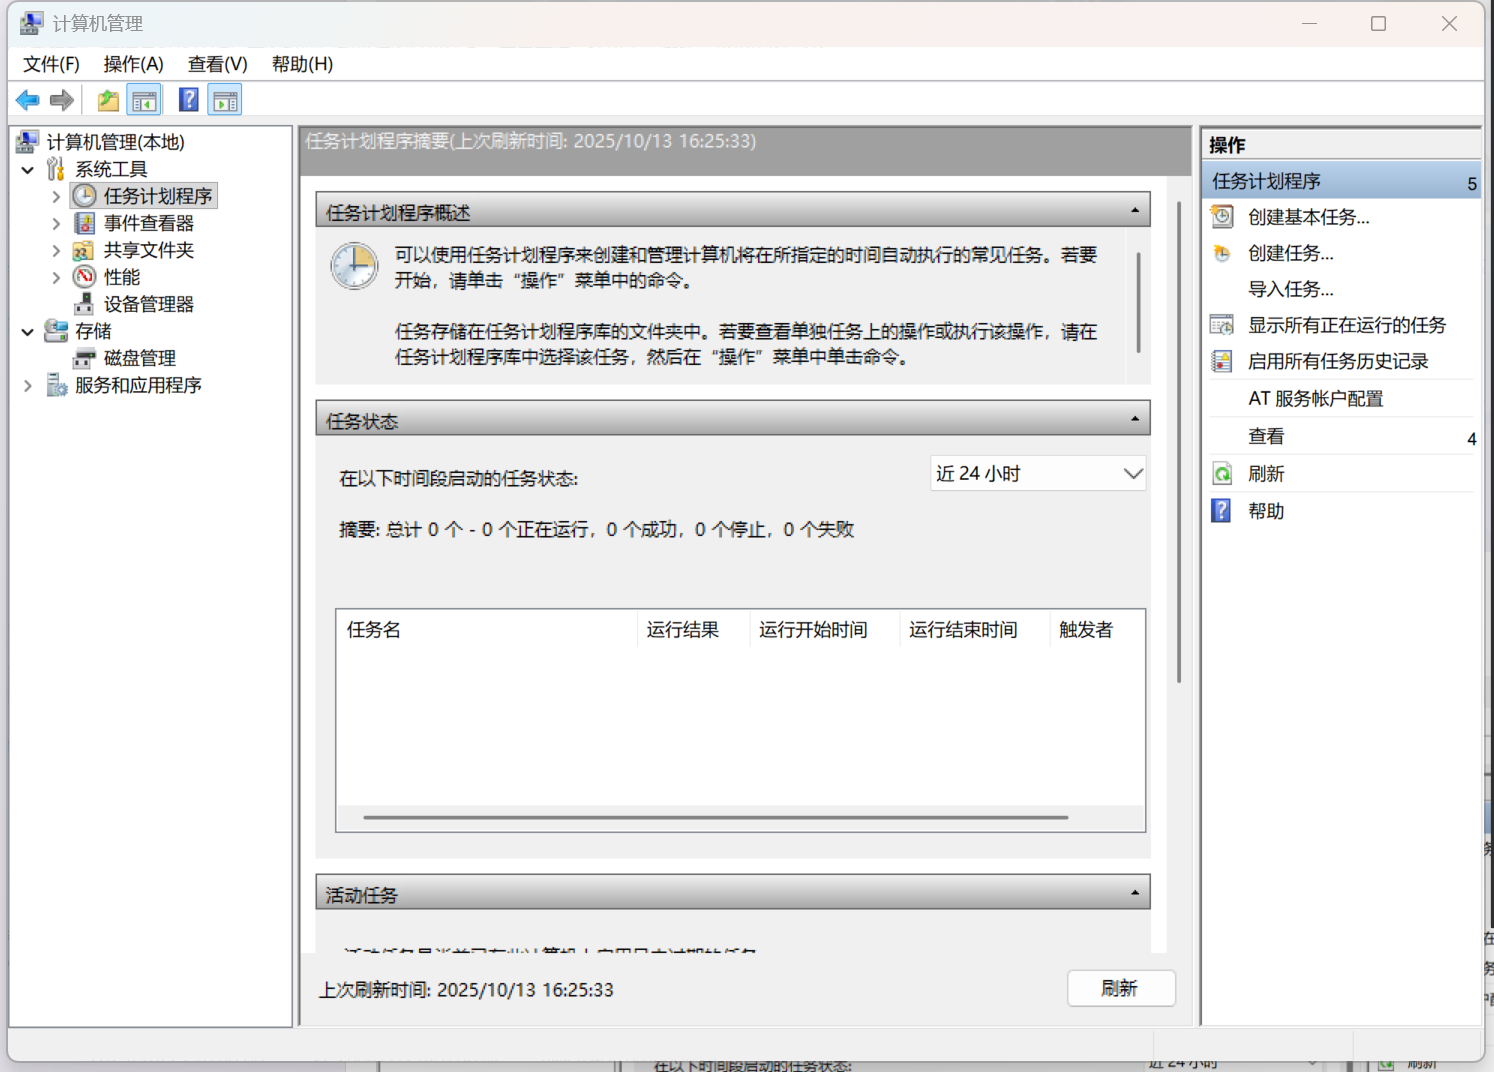Click the 创建基本任务 clock icon in action pane
1494x1072 pixels.
[x=1221, y=216]
